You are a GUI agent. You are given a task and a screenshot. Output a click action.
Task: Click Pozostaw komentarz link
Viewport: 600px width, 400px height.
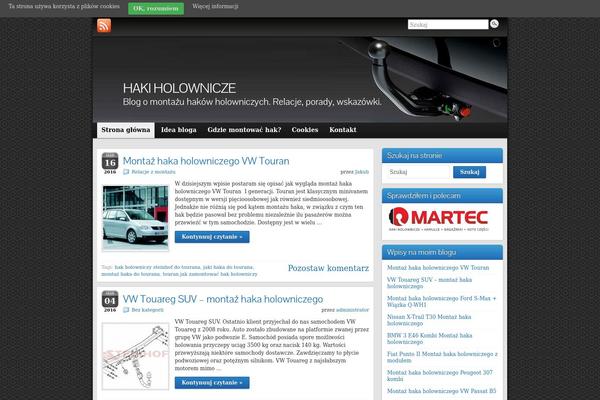tap(328, 268)
